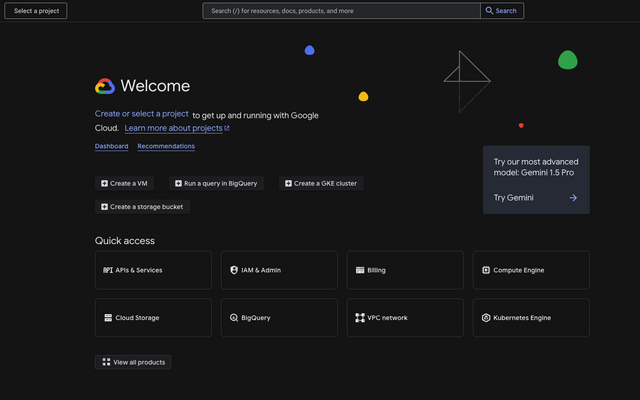The height and width of the screenshot is (400, 640).
Task: Click the View all products label
Action: coord(139,362)
